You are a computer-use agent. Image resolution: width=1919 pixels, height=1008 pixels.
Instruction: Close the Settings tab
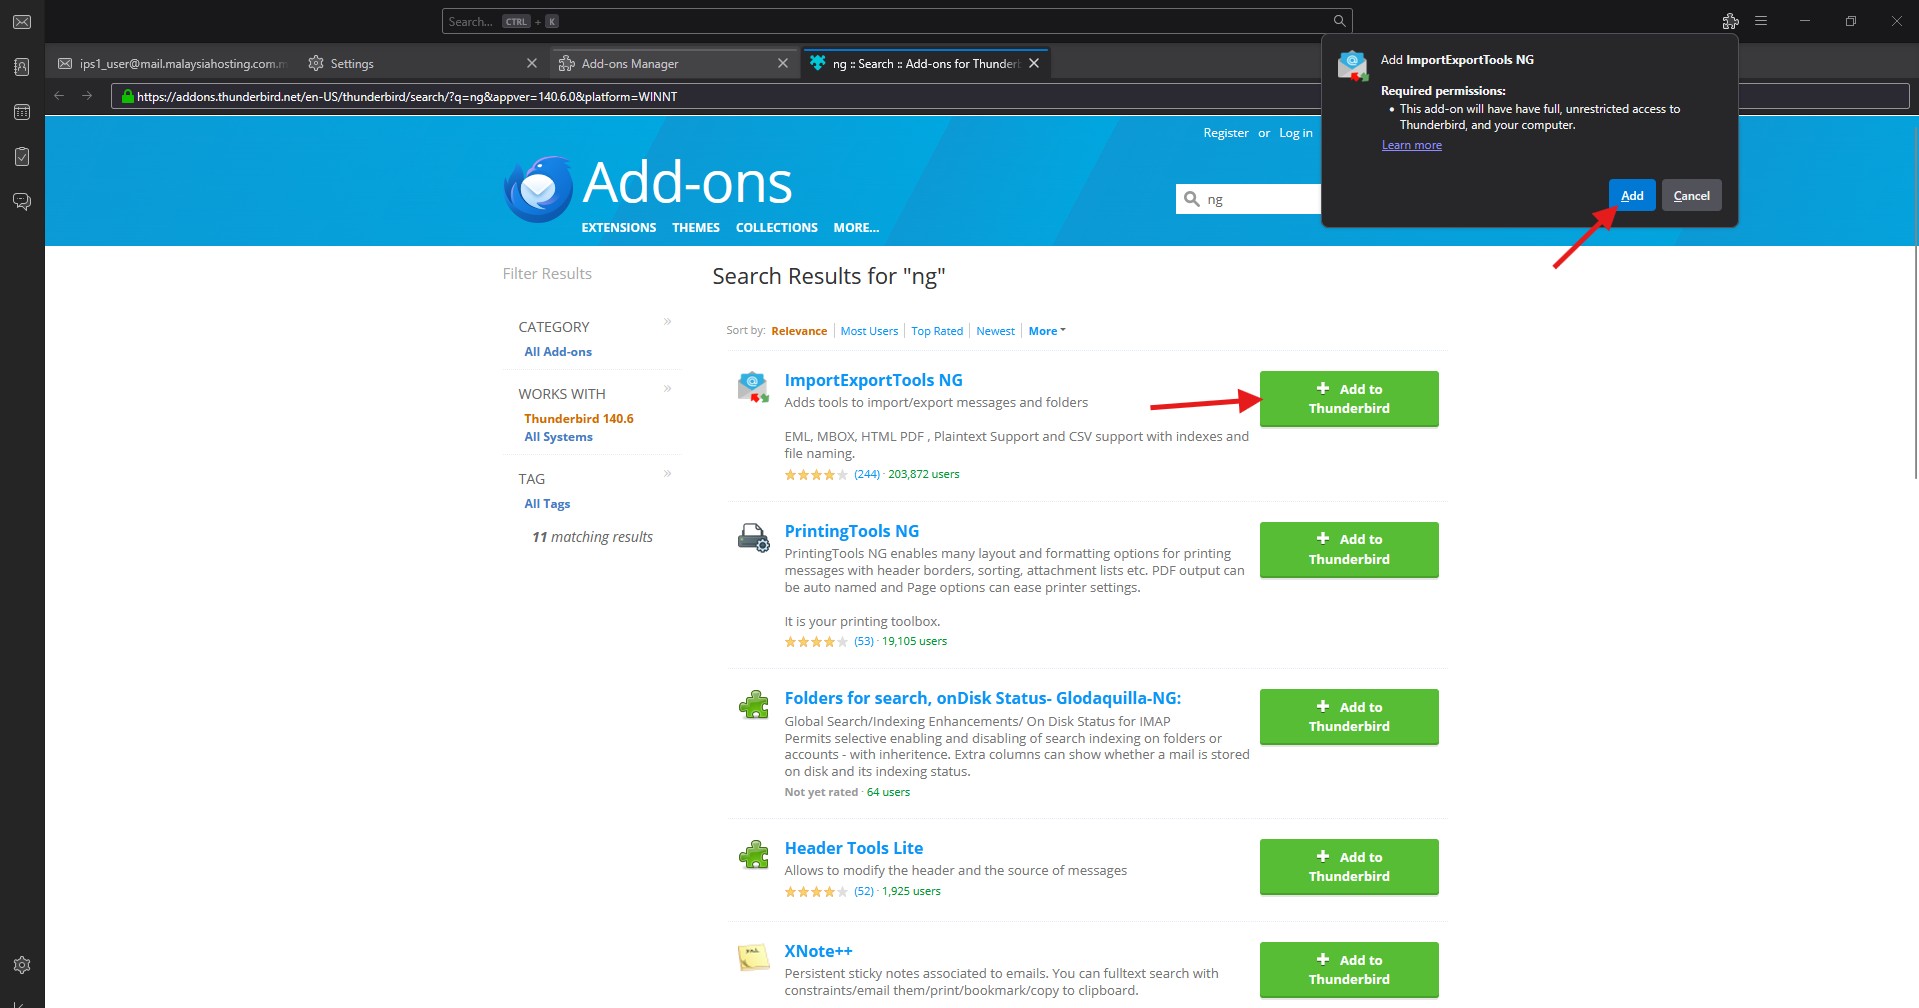(532, 64)
